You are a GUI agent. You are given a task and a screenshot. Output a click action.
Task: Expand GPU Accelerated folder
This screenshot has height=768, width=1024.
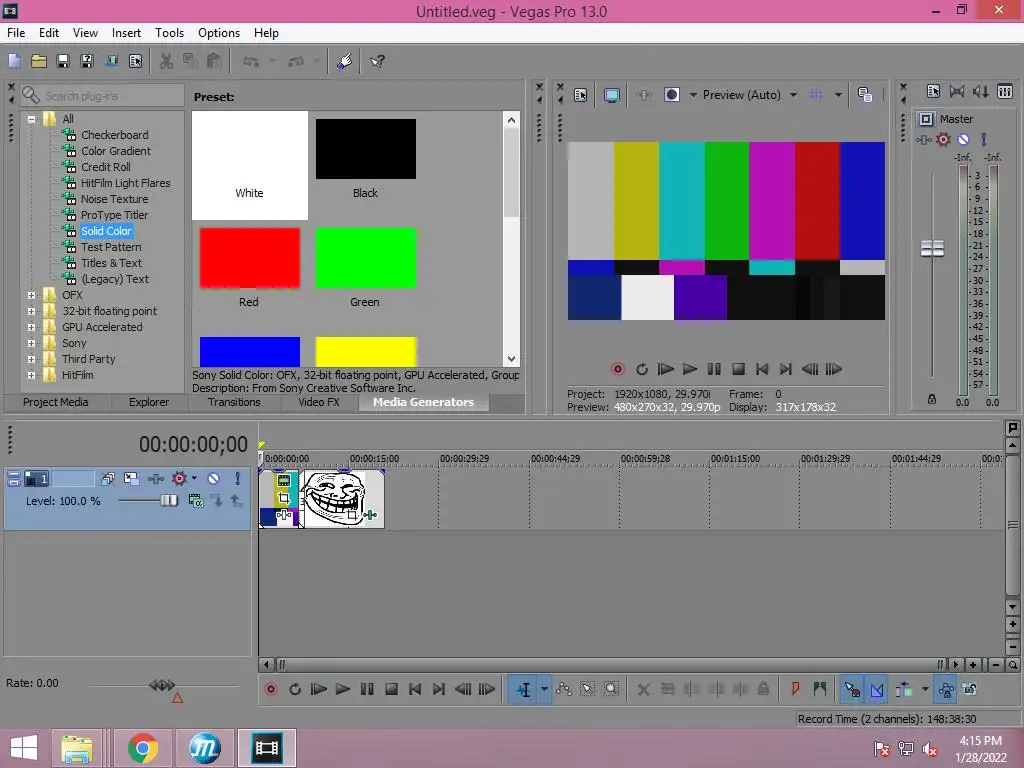(x=31, y=327)
